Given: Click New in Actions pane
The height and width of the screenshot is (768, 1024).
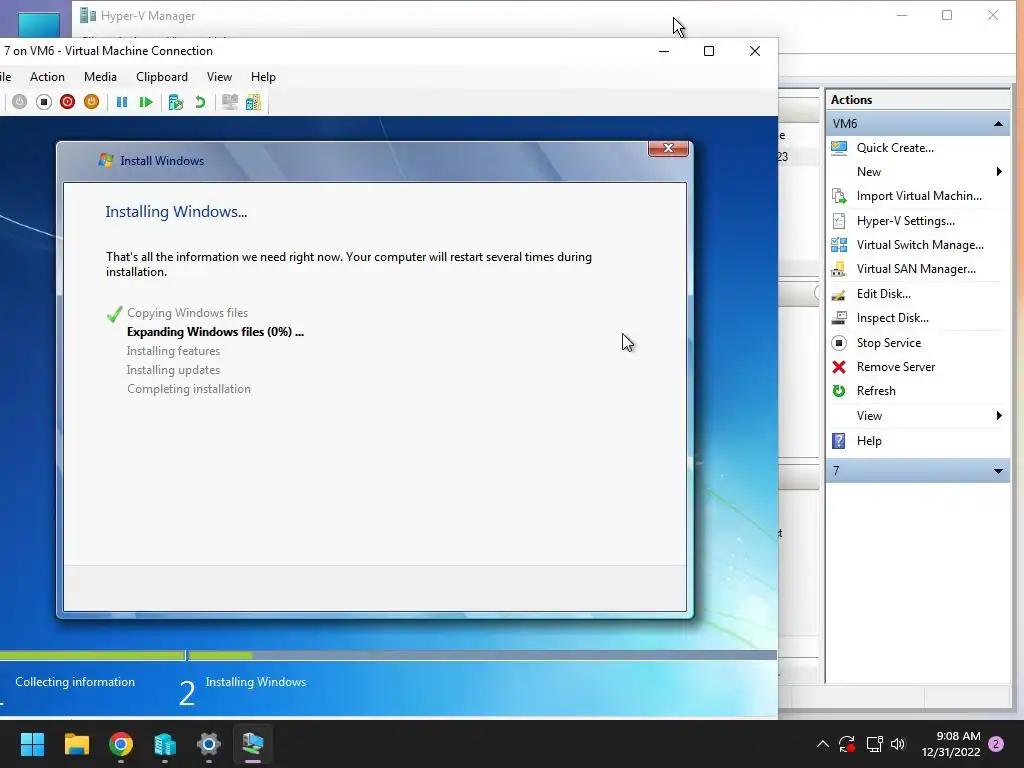Looking at the screenshot, I should [x=869, y=172].
